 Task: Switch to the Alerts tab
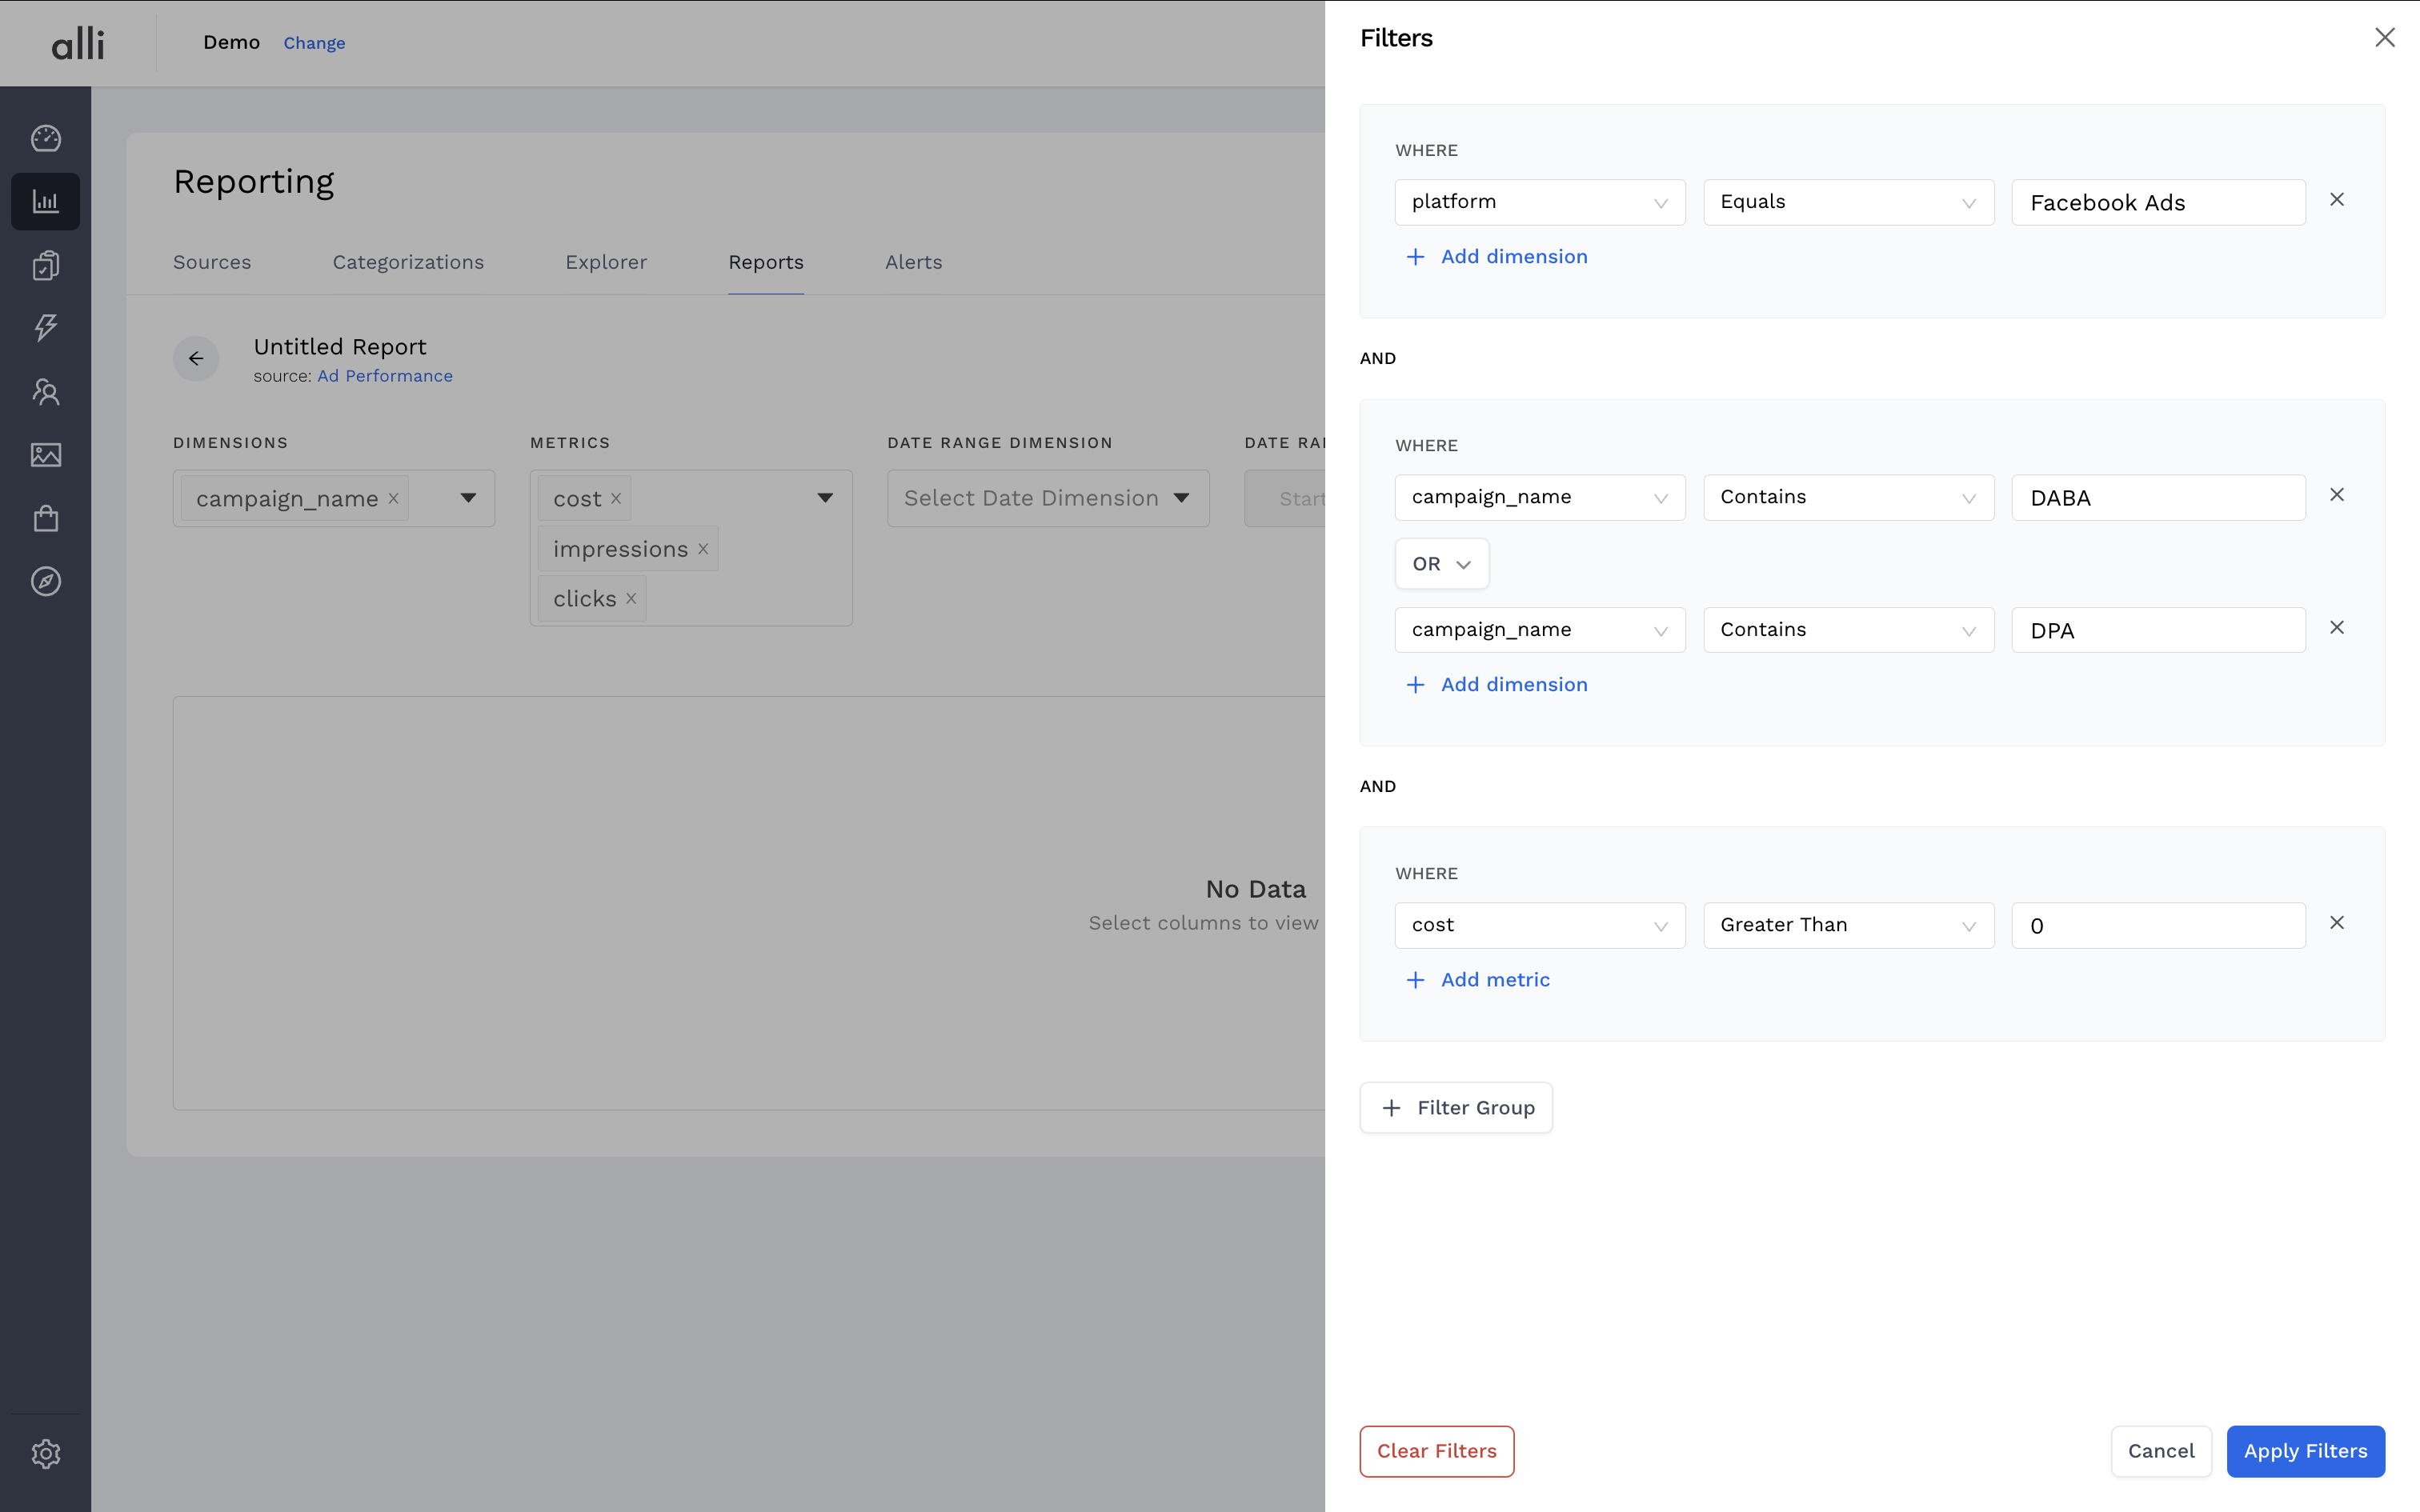914,262
